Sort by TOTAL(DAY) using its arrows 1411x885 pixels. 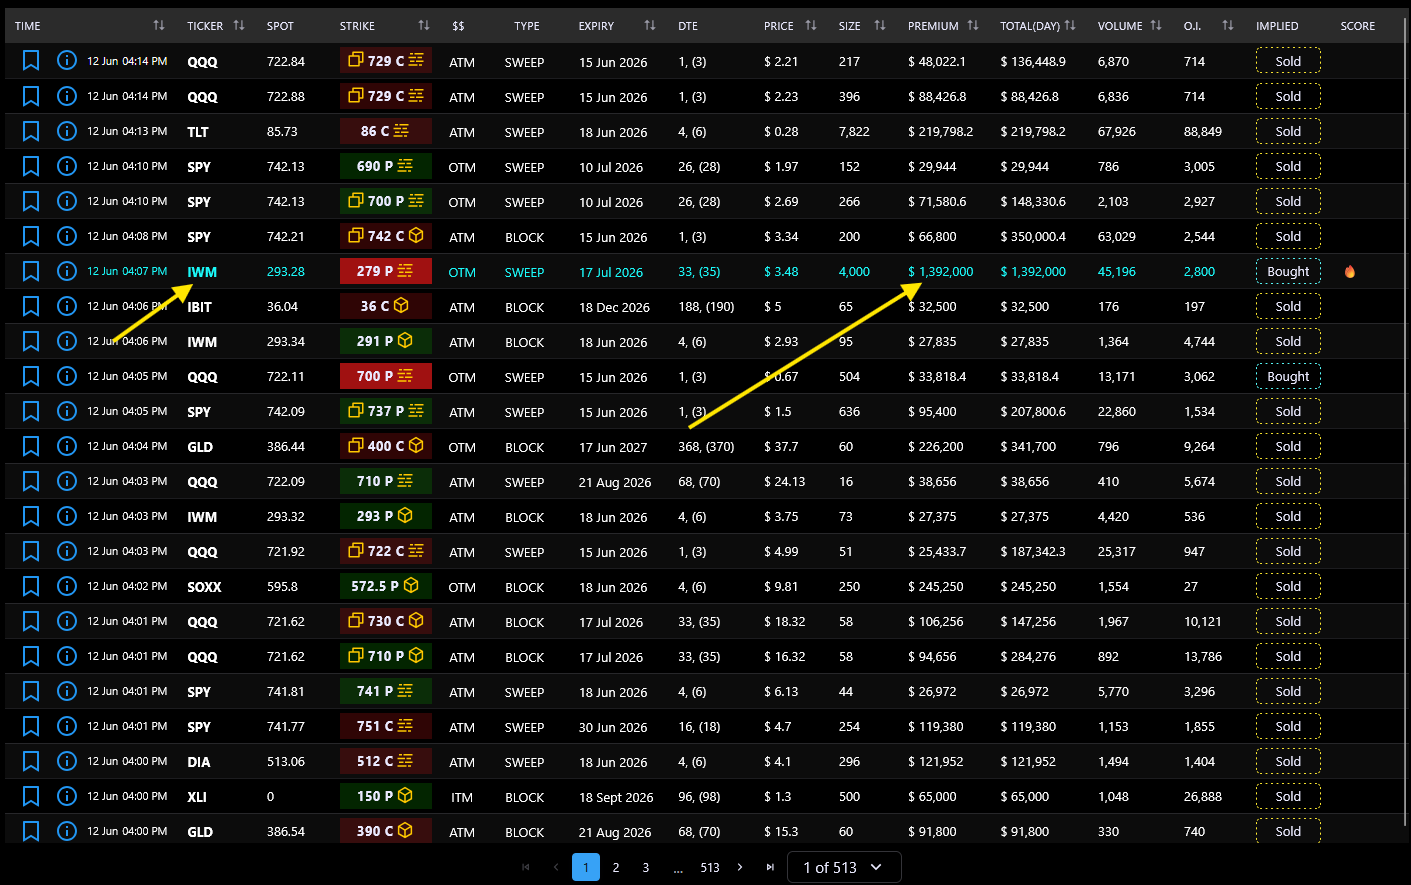[x=1070, y=26]
